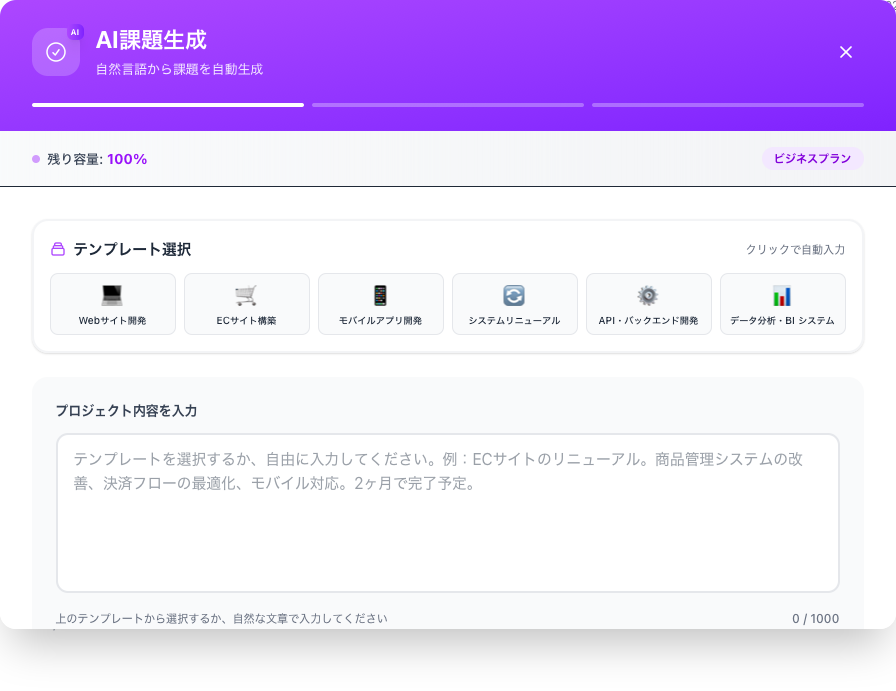This screenshot has height=691, width=896.
Task: Click the purple icon beside テンプレート選択
Action: coord(58,250)
